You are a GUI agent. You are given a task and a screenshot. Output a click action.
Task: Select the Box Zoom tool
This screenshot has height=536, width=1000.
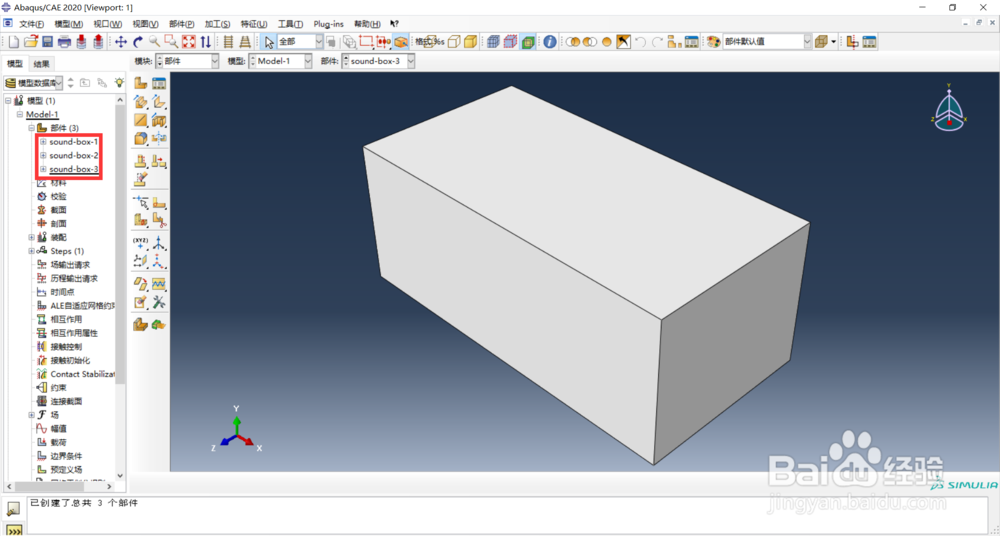click(x=172, y=42)
